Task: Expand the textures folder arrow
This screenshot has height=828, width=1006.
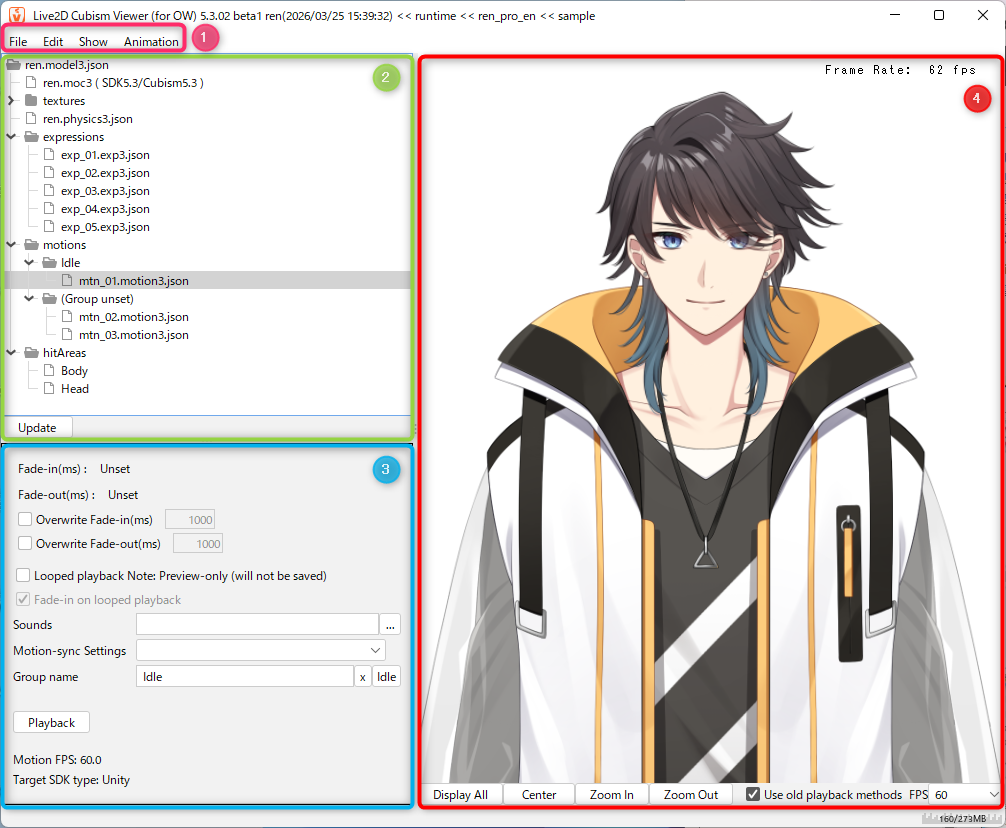Action: pos(11,101)
